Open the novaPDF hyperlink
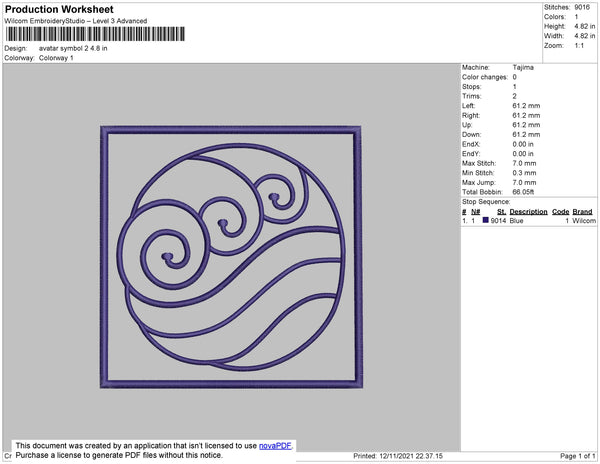 275,446
